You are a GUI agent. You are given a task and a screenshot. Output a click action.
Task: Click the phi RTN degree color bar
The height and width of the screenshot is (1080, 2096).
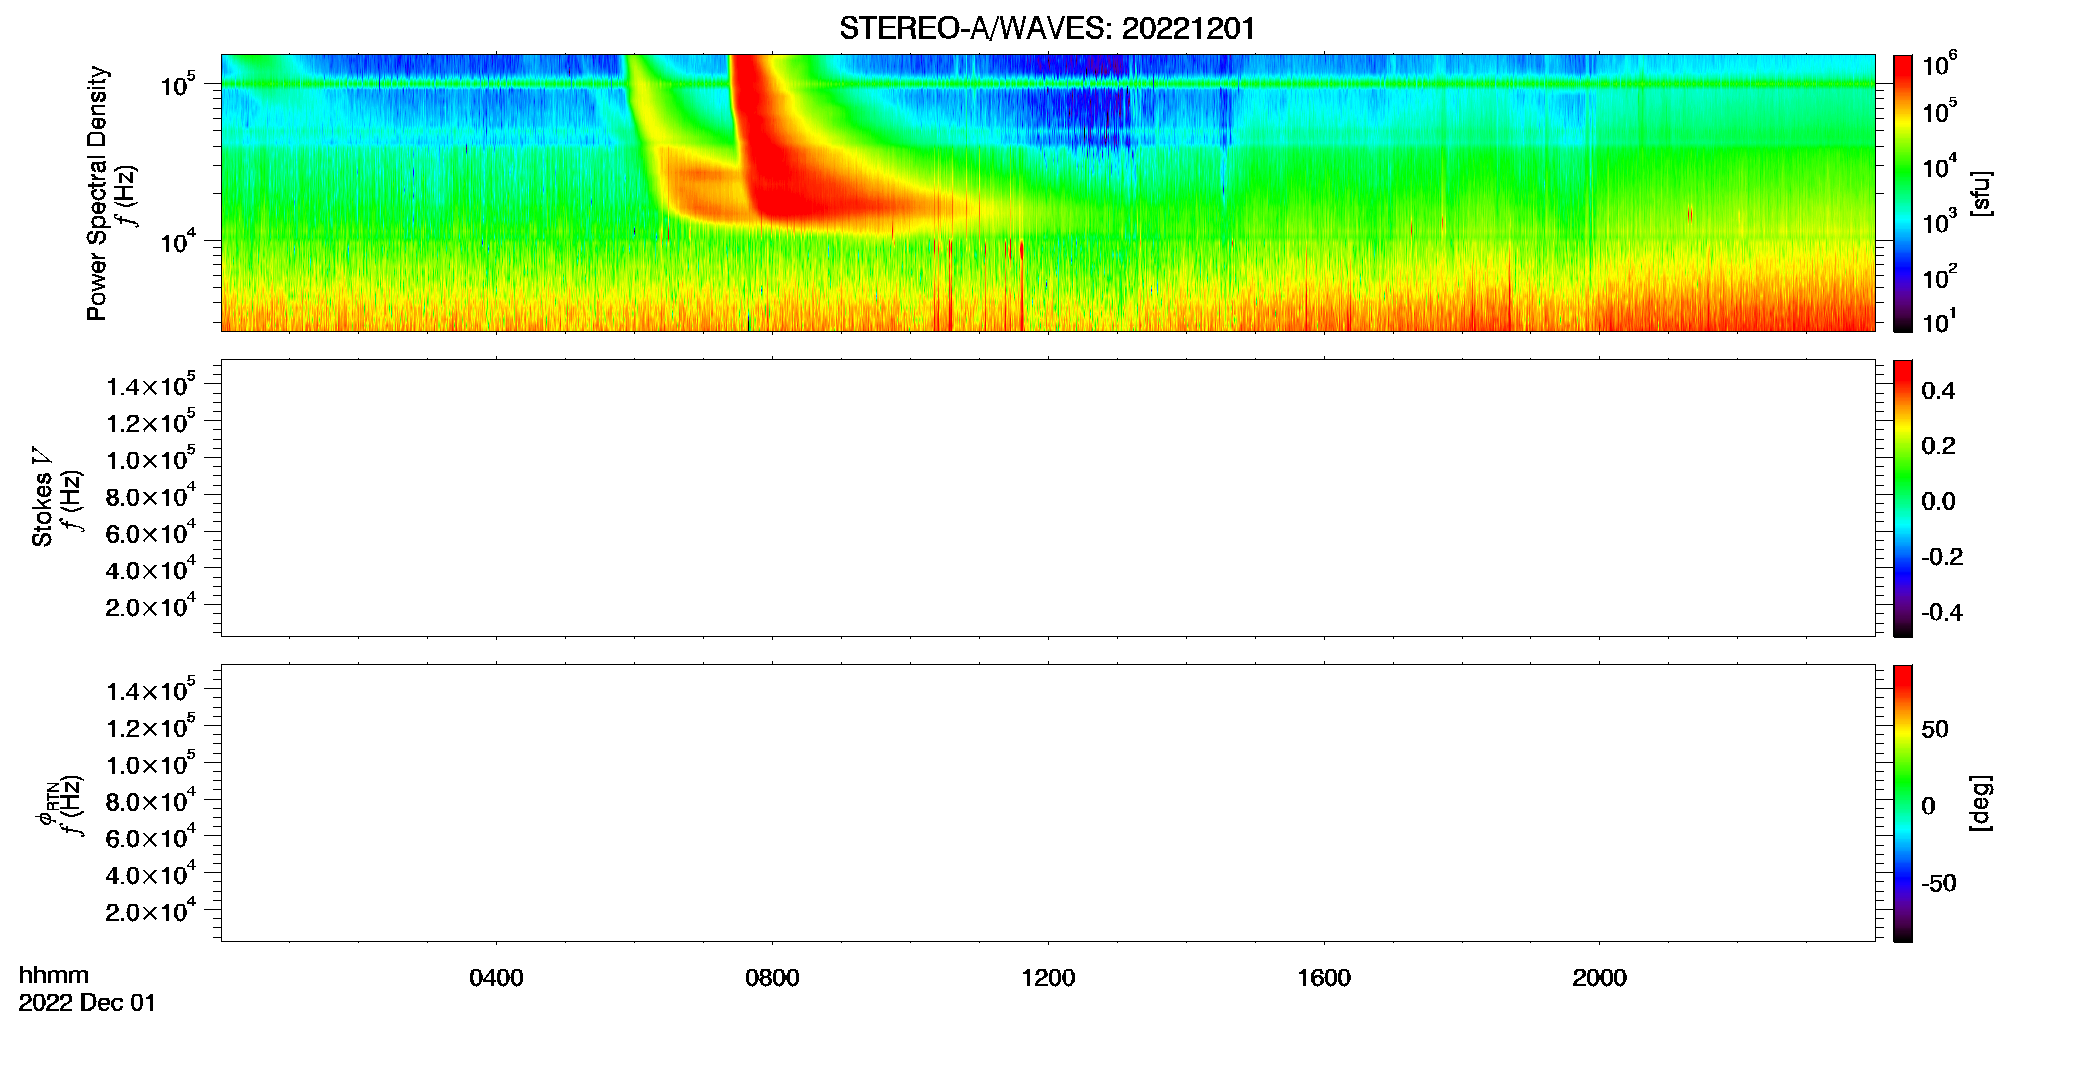(1903, 803)
